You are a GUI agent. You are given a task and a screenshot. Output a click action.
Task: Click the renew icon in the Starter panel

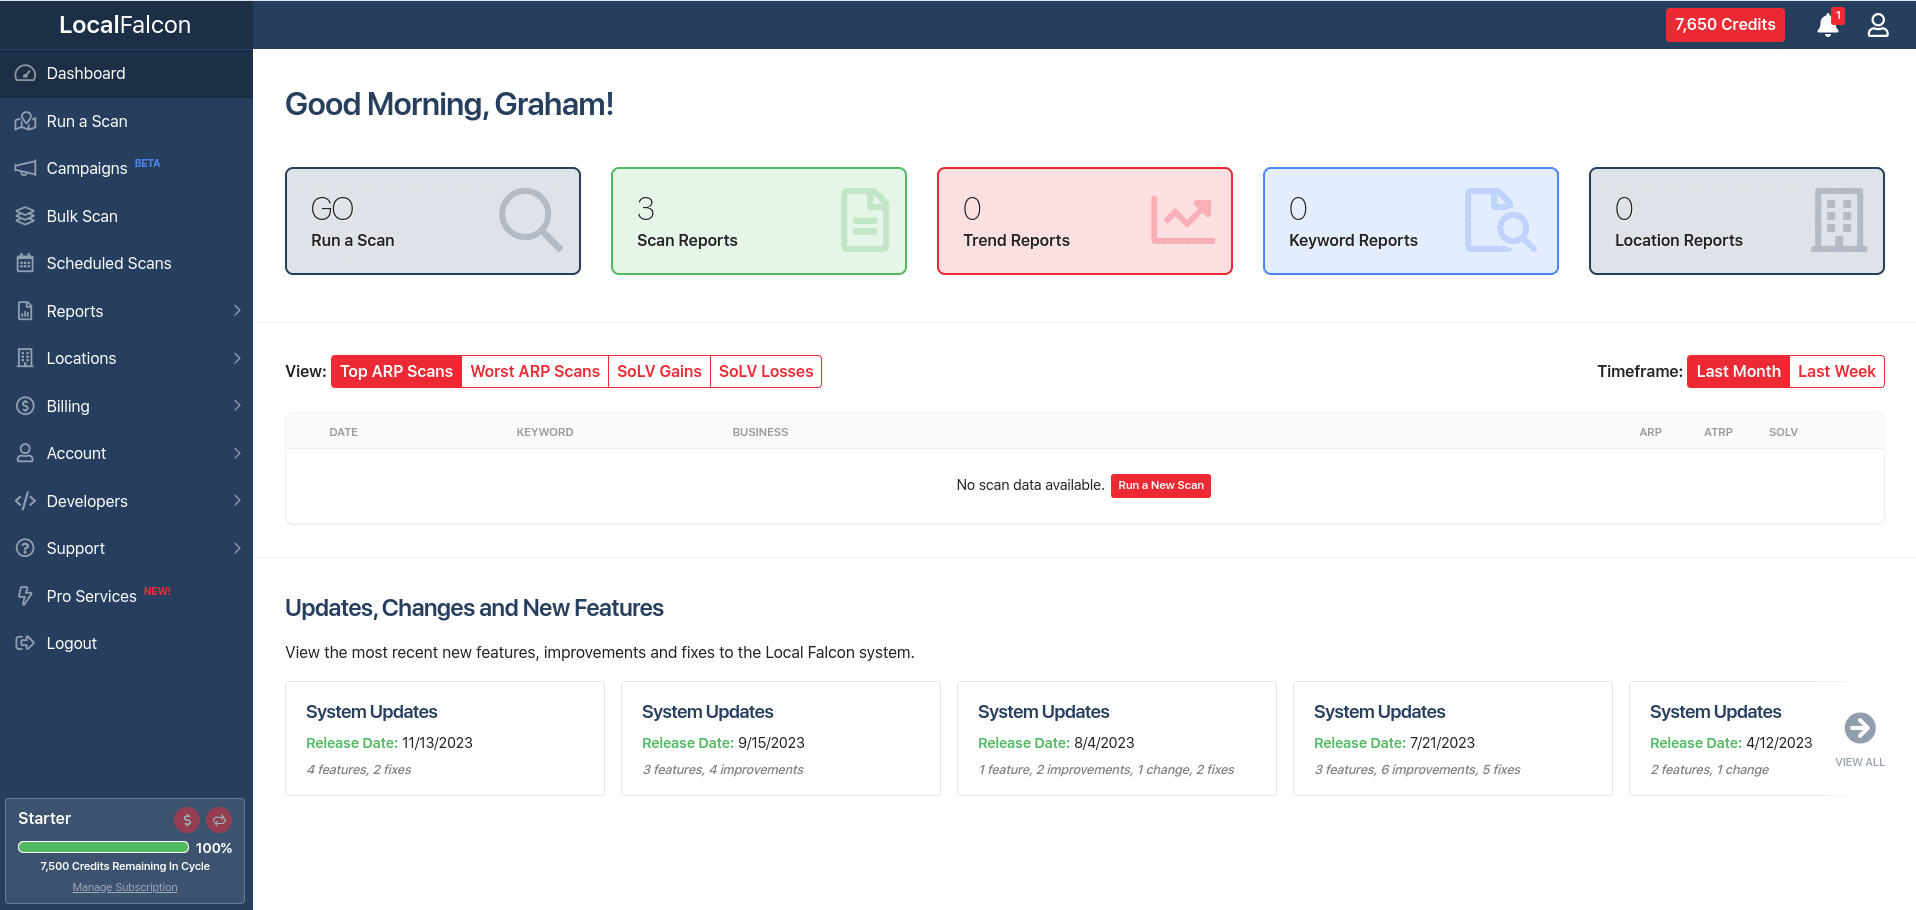(219, 820)
